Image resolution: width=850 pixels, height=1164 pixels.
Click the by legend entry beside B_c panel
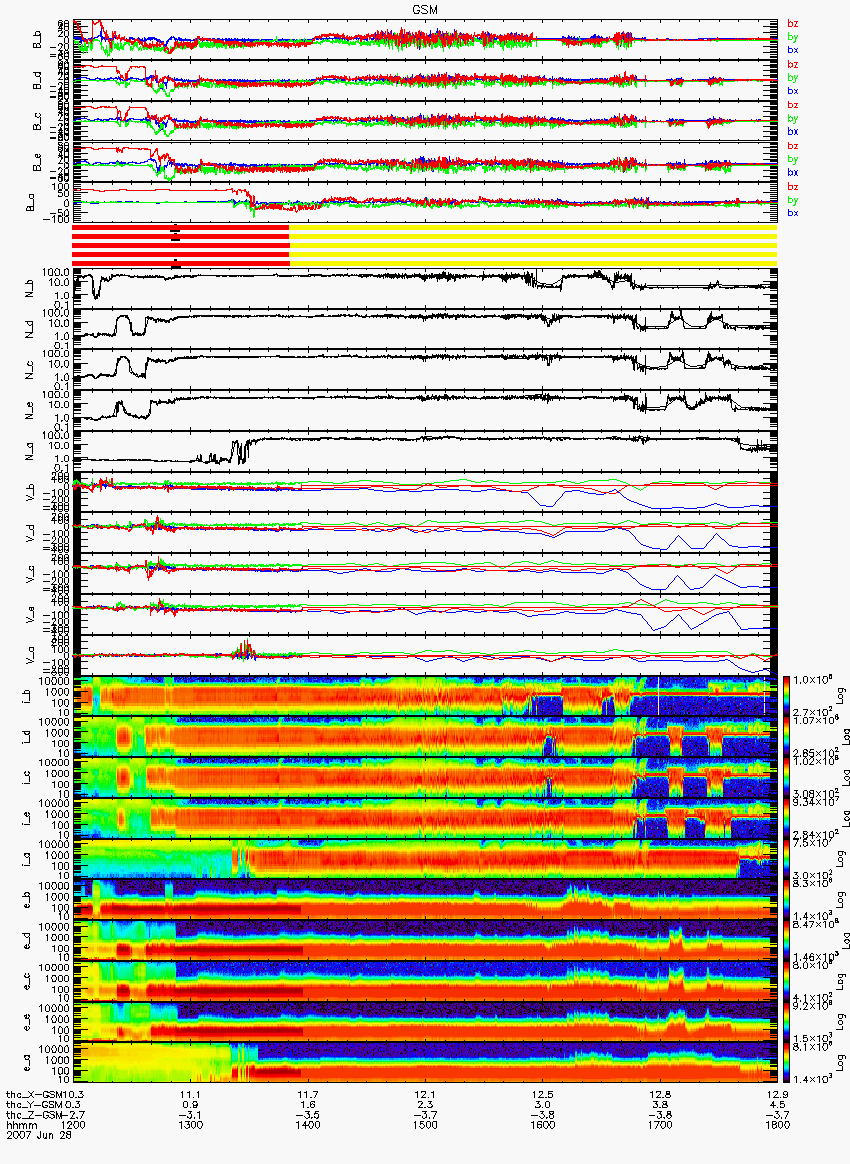pos(793,118)
